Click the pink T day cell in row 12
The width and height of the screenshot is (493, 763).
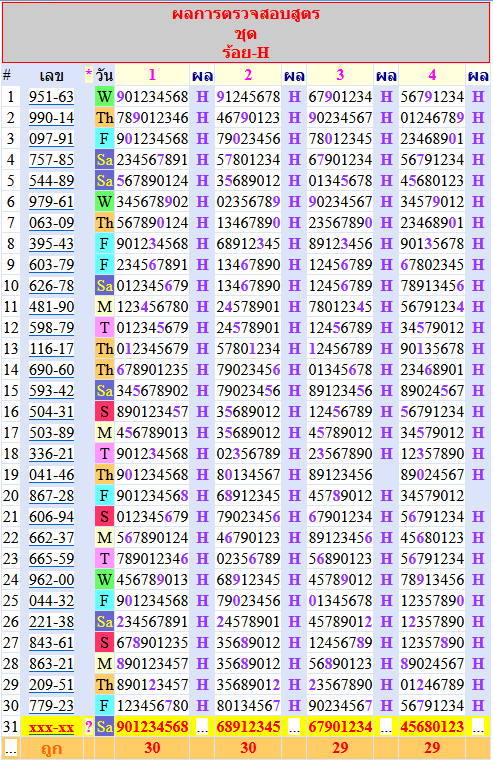104,328
